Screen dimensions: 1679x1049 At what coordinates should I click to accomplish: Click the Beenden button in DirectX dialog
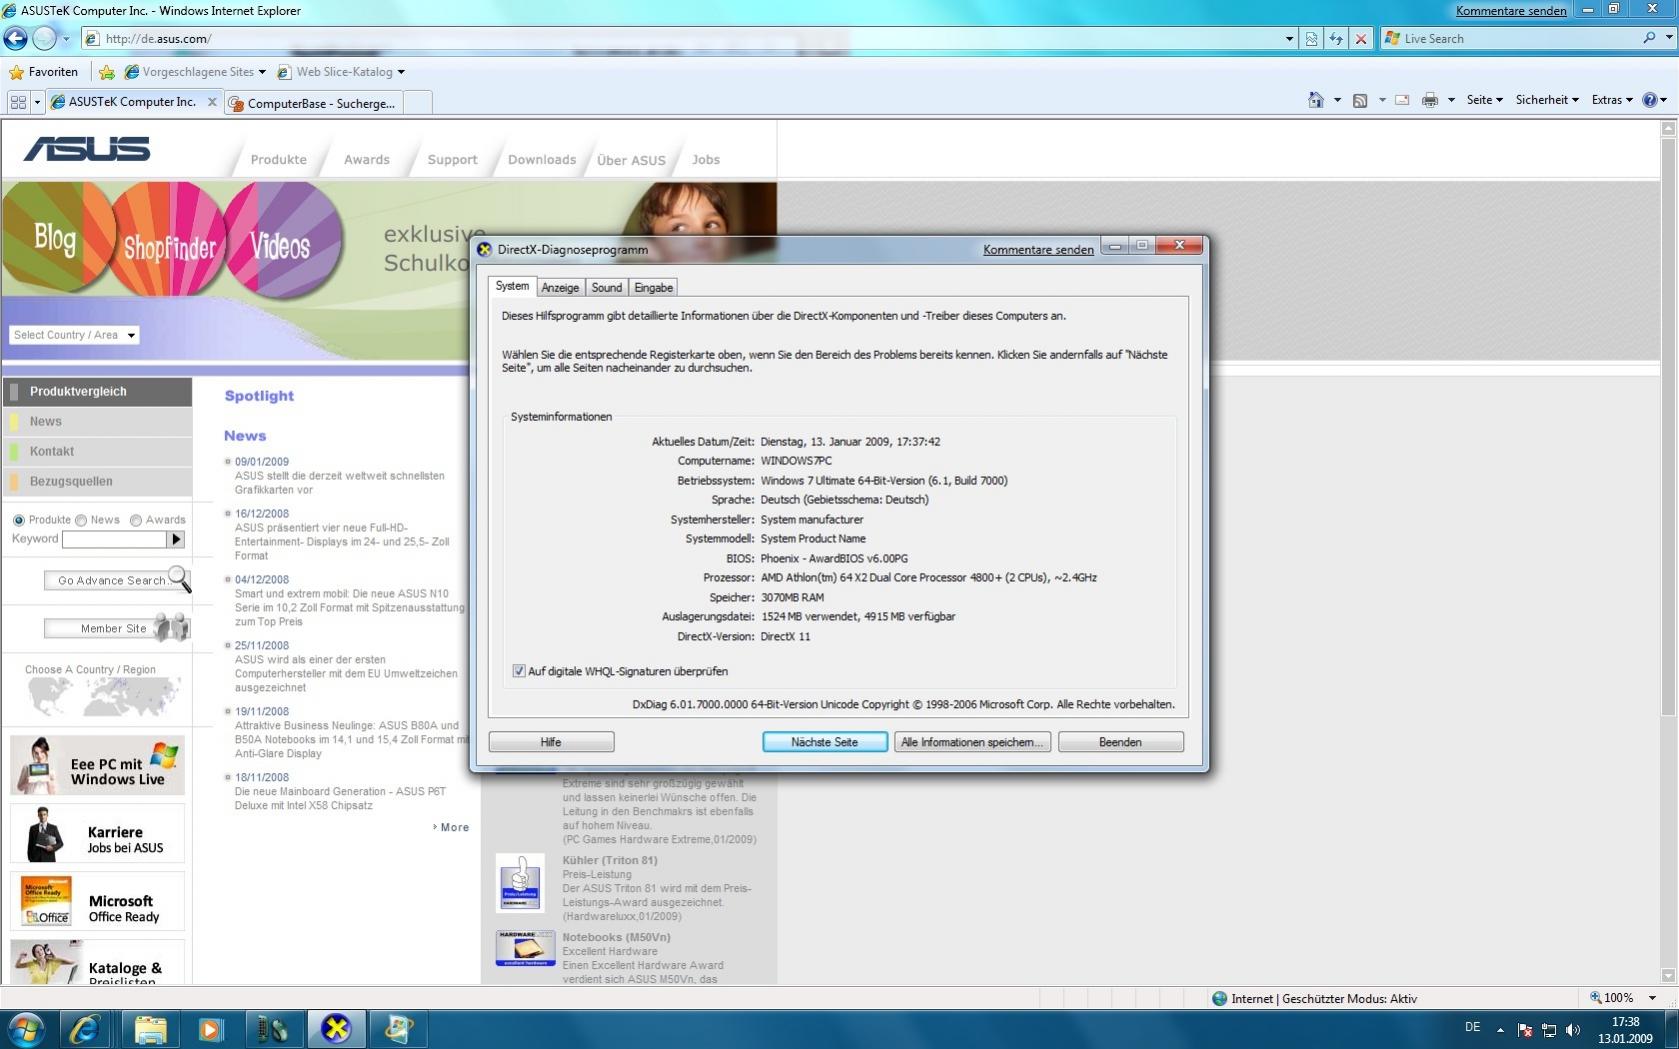[1120, 742]
